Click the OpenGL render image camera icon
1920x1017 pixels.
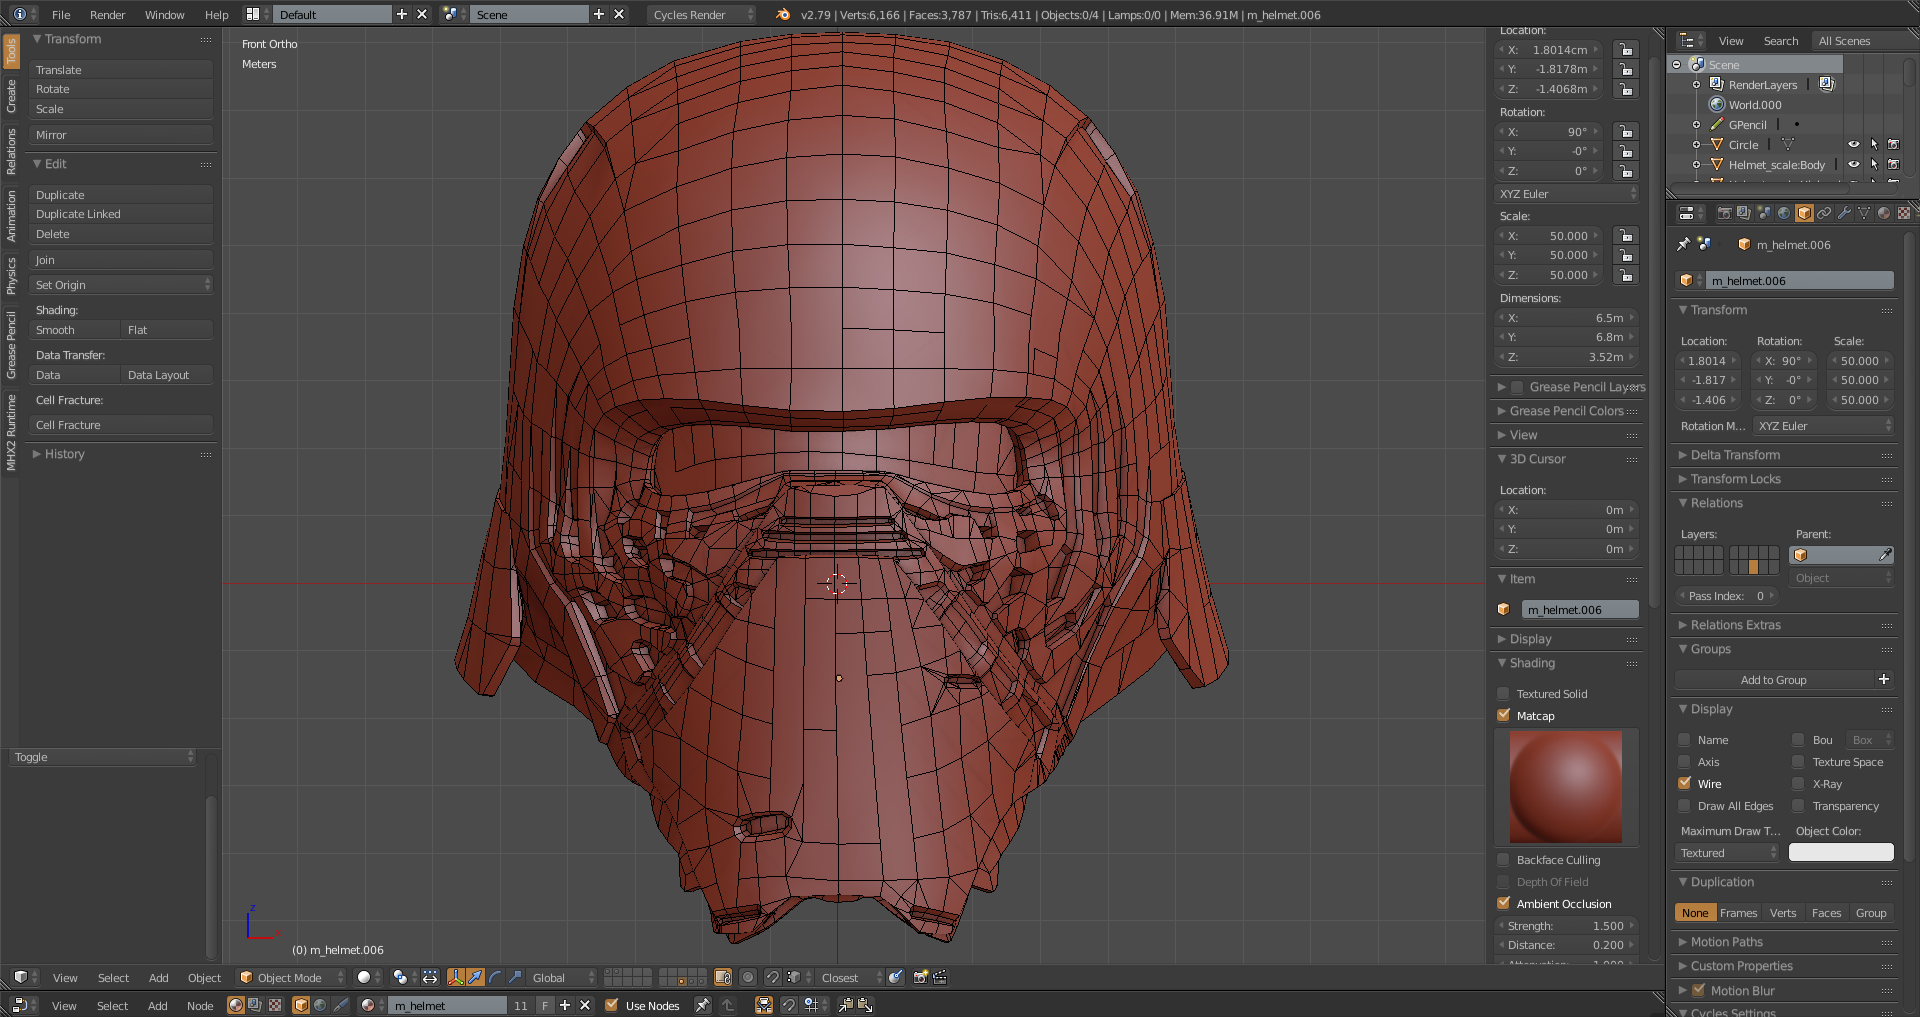point(920,977)
